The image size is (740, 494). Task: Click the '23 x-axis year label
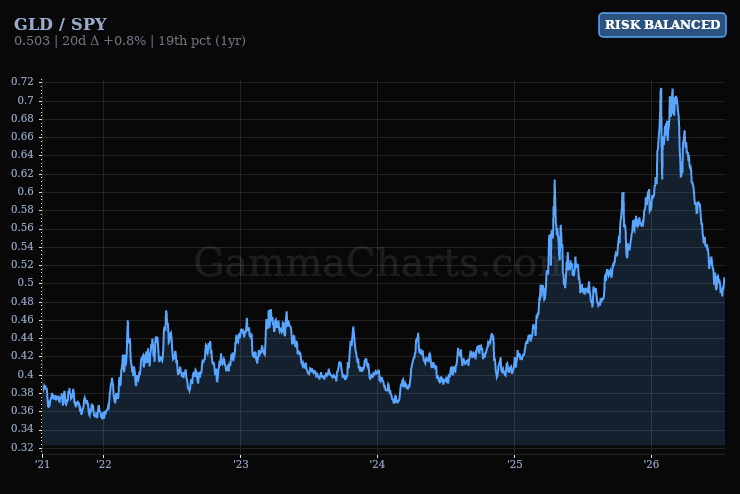pos(241,465)
